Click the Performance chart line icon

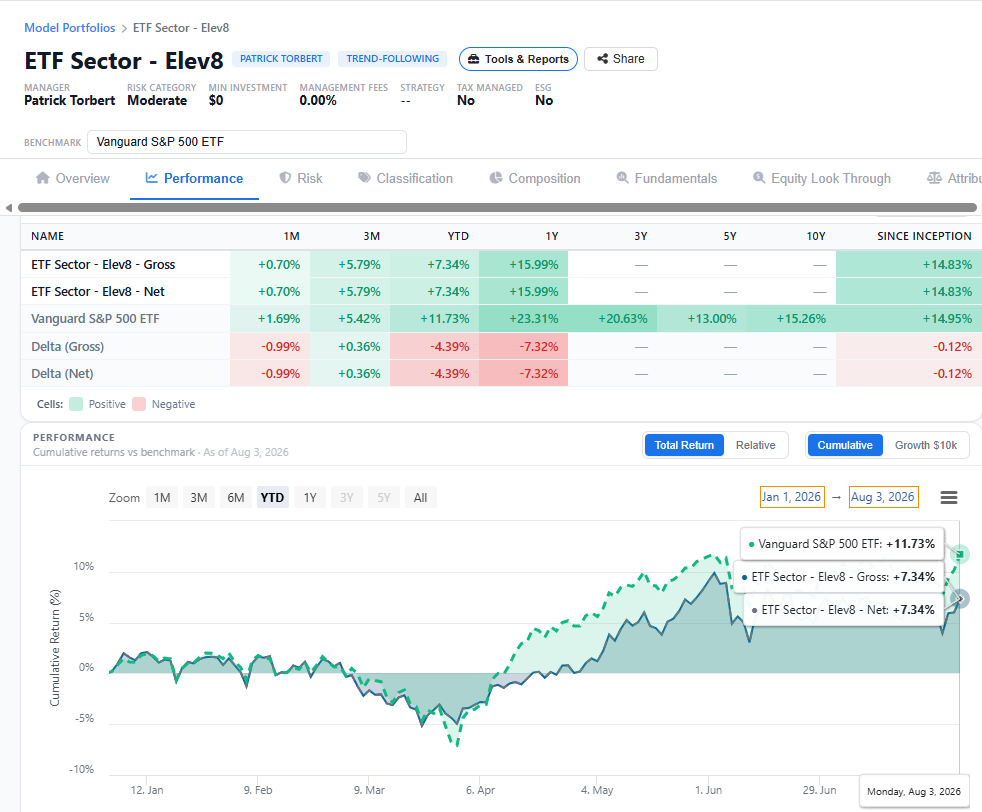151,178
